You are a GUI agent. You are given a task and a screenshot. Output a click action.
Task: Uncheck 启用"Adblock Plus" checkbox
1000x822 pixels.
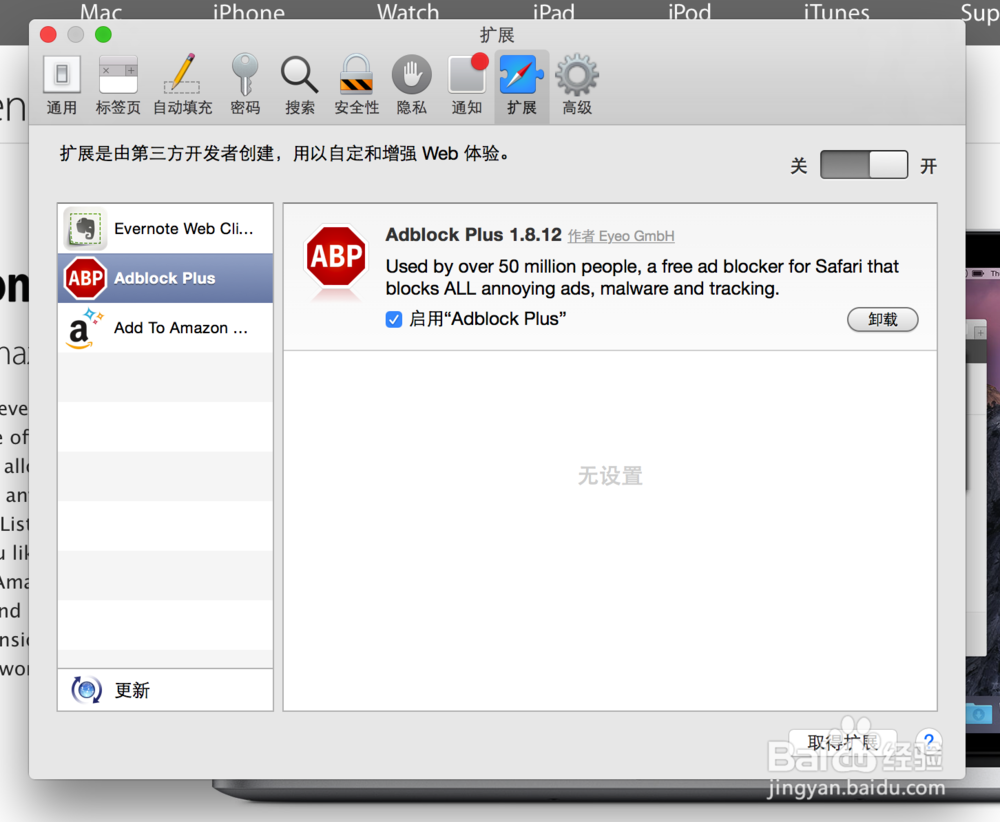pos(393,319)
